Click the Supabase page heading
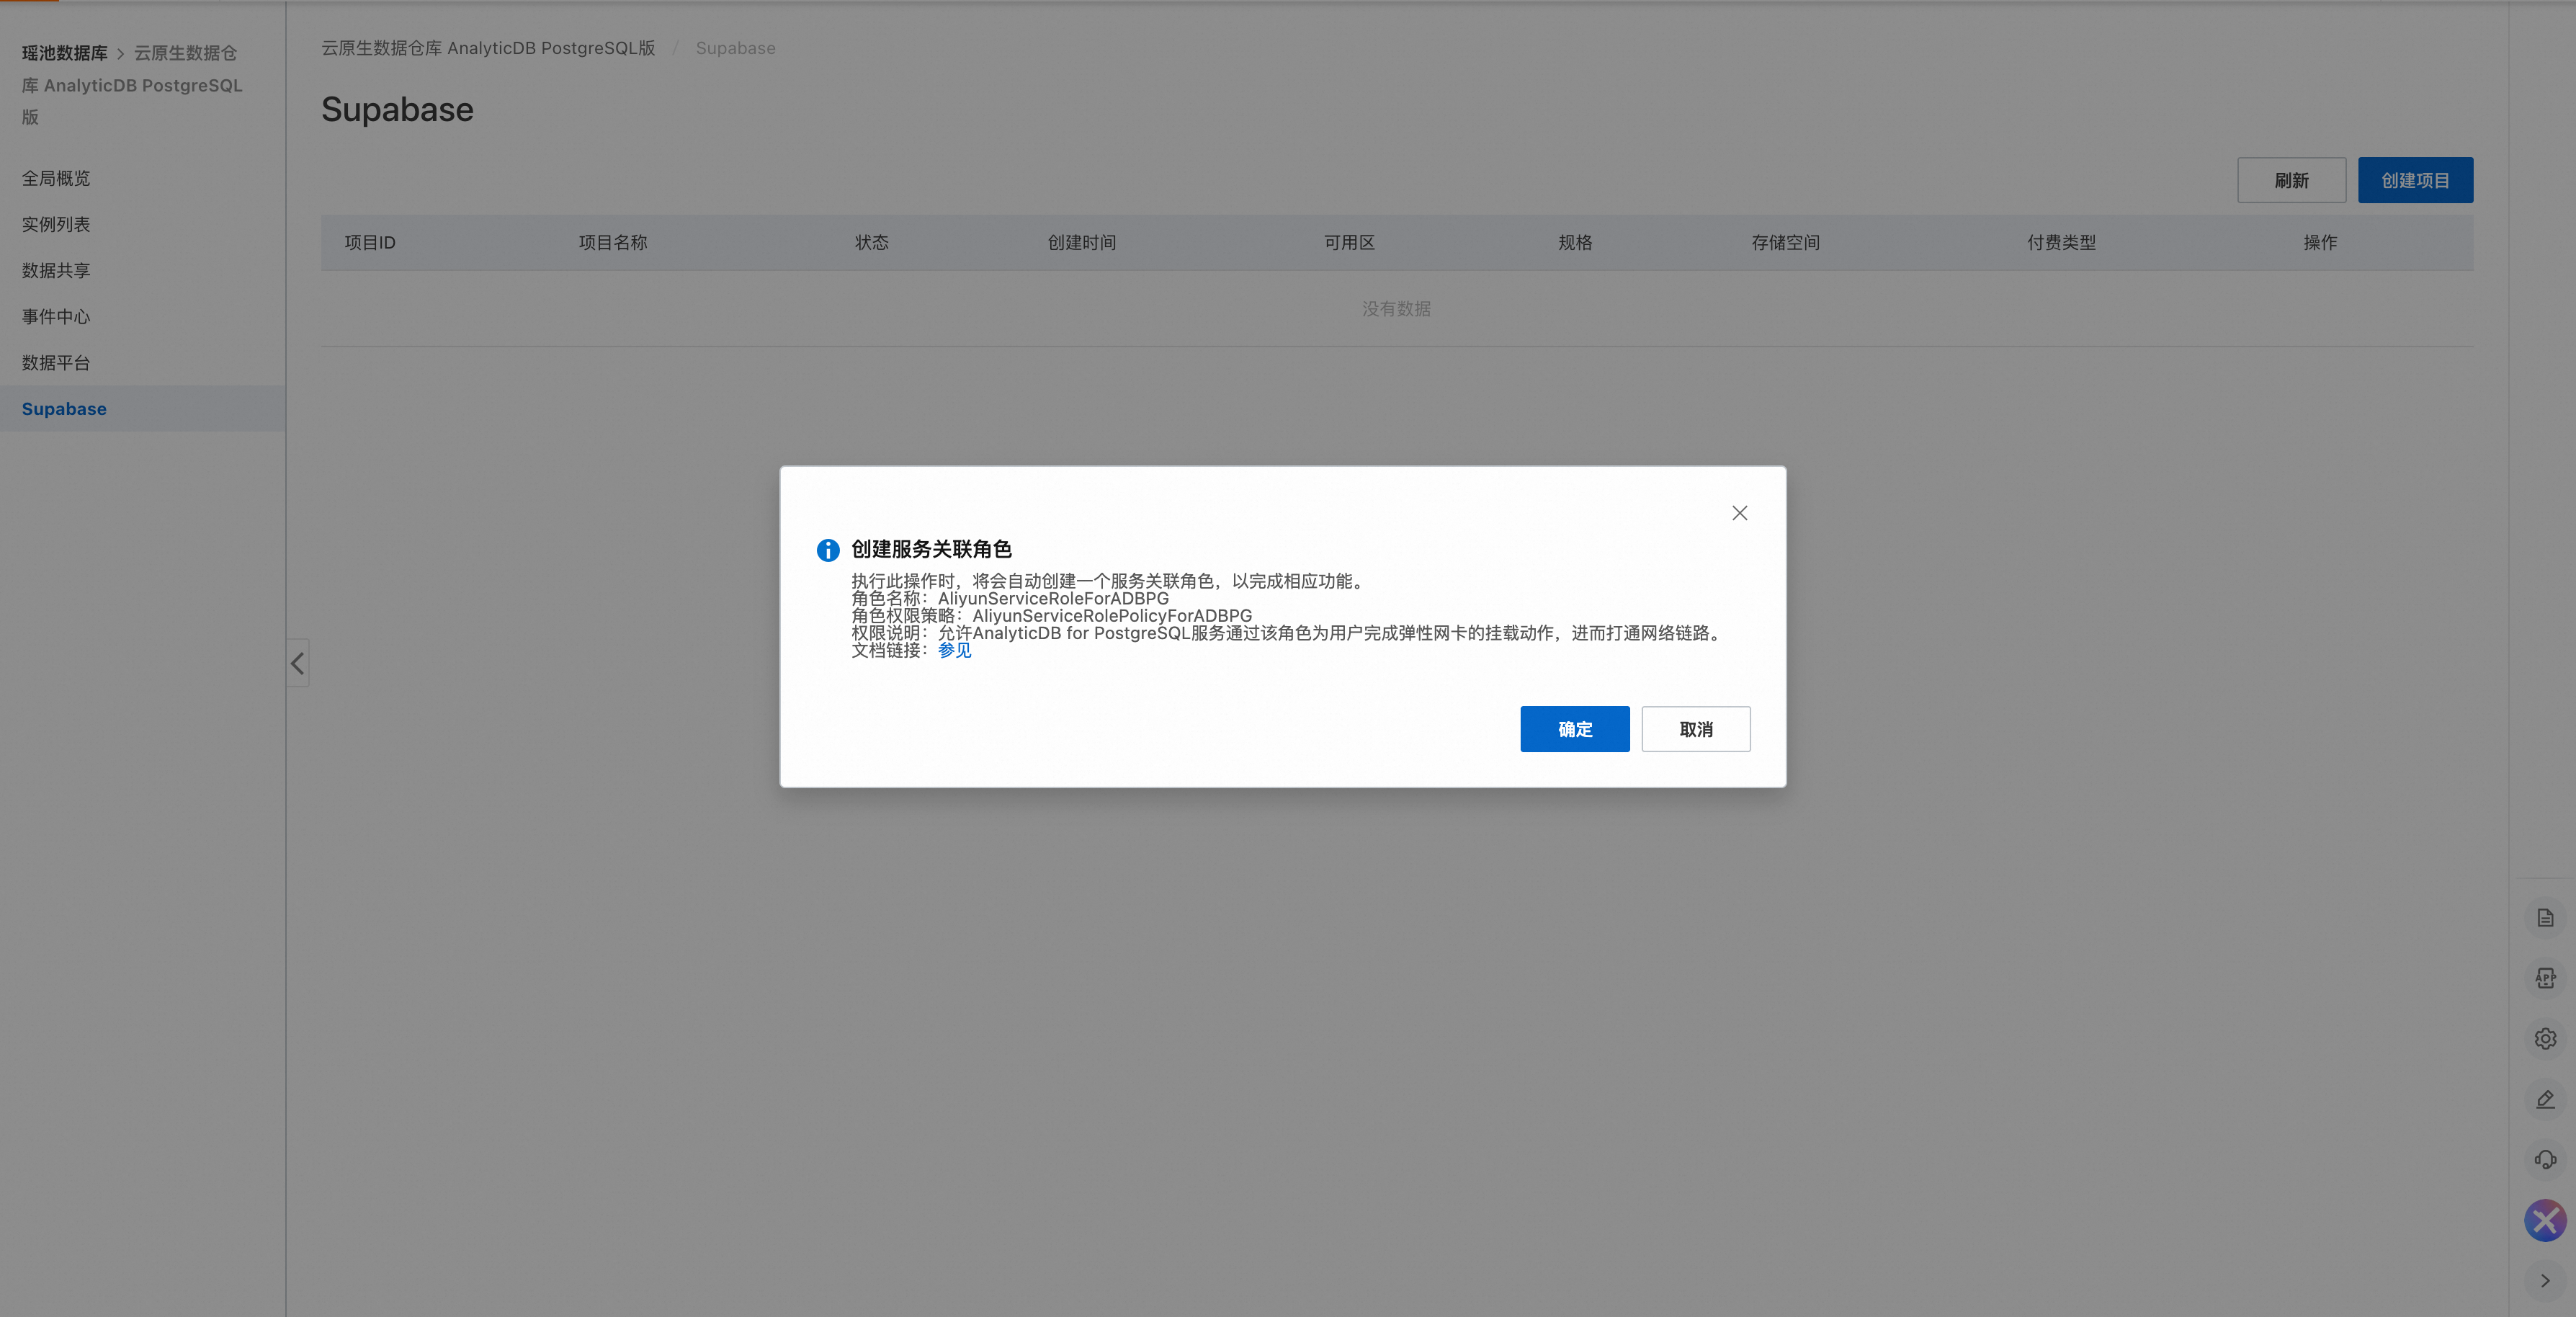The image size is (2576, 1317). (x=397, y=109)
